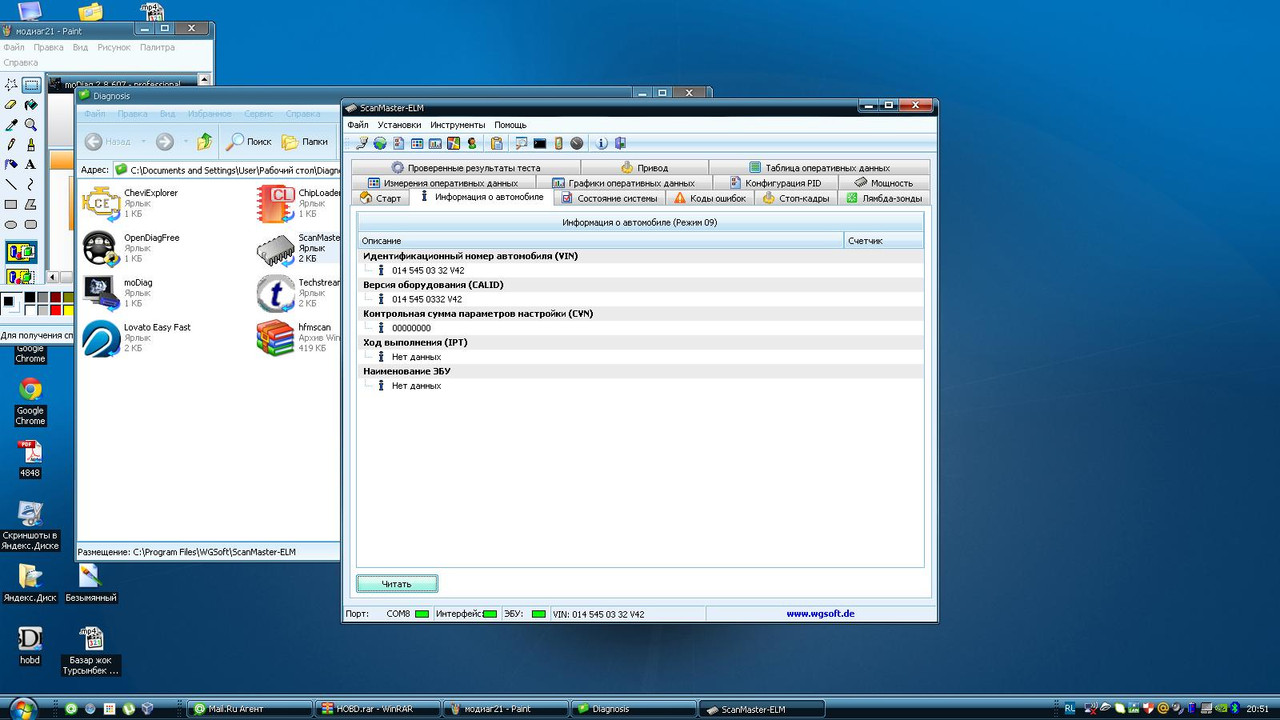The image size is (1280, 720).
Task: Click the Up folder icon in Diagnosis window
Action: 204,142
